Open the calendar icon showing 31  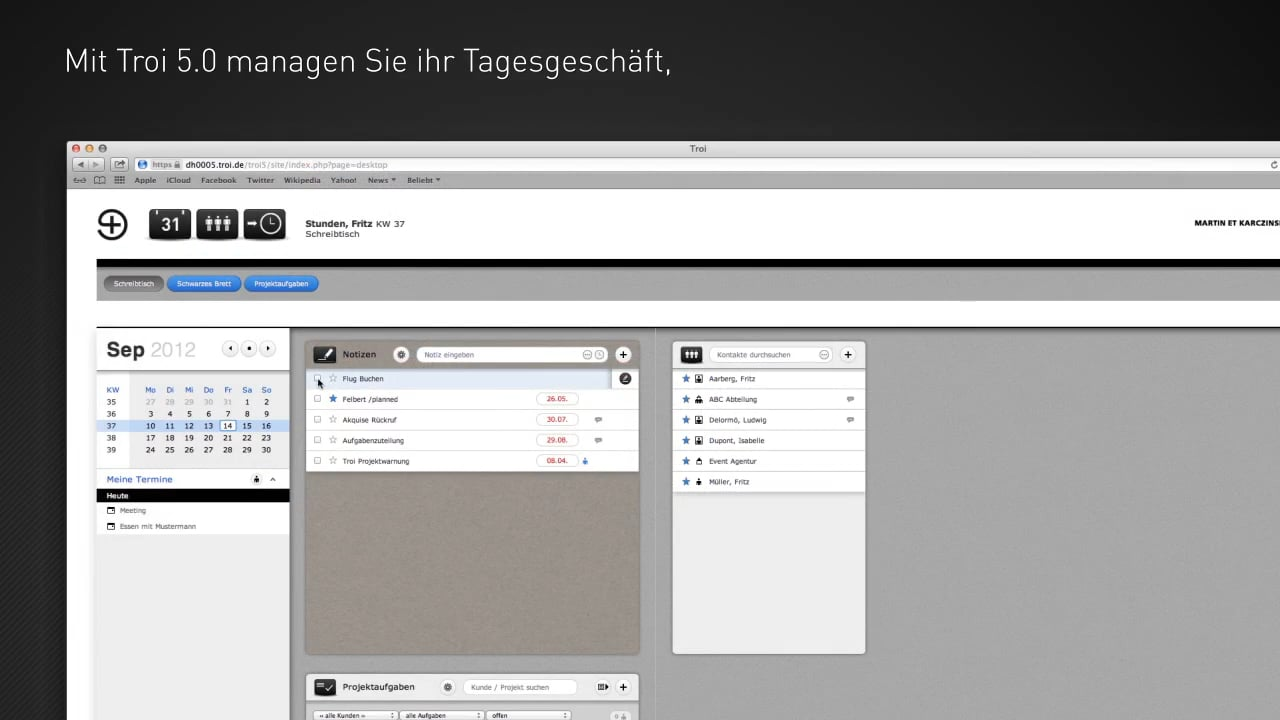(169, 224)
